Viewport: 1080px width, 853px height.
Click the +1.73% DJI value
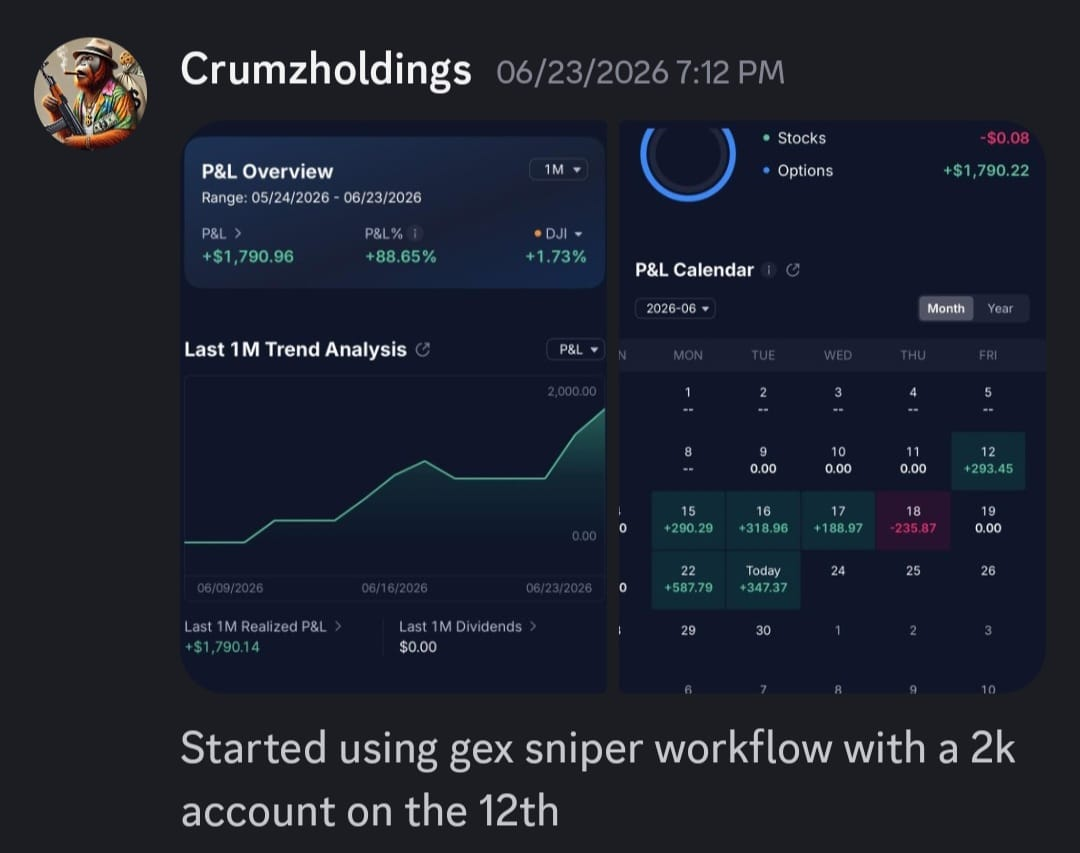pyautogui.click(x=555, y=256)
